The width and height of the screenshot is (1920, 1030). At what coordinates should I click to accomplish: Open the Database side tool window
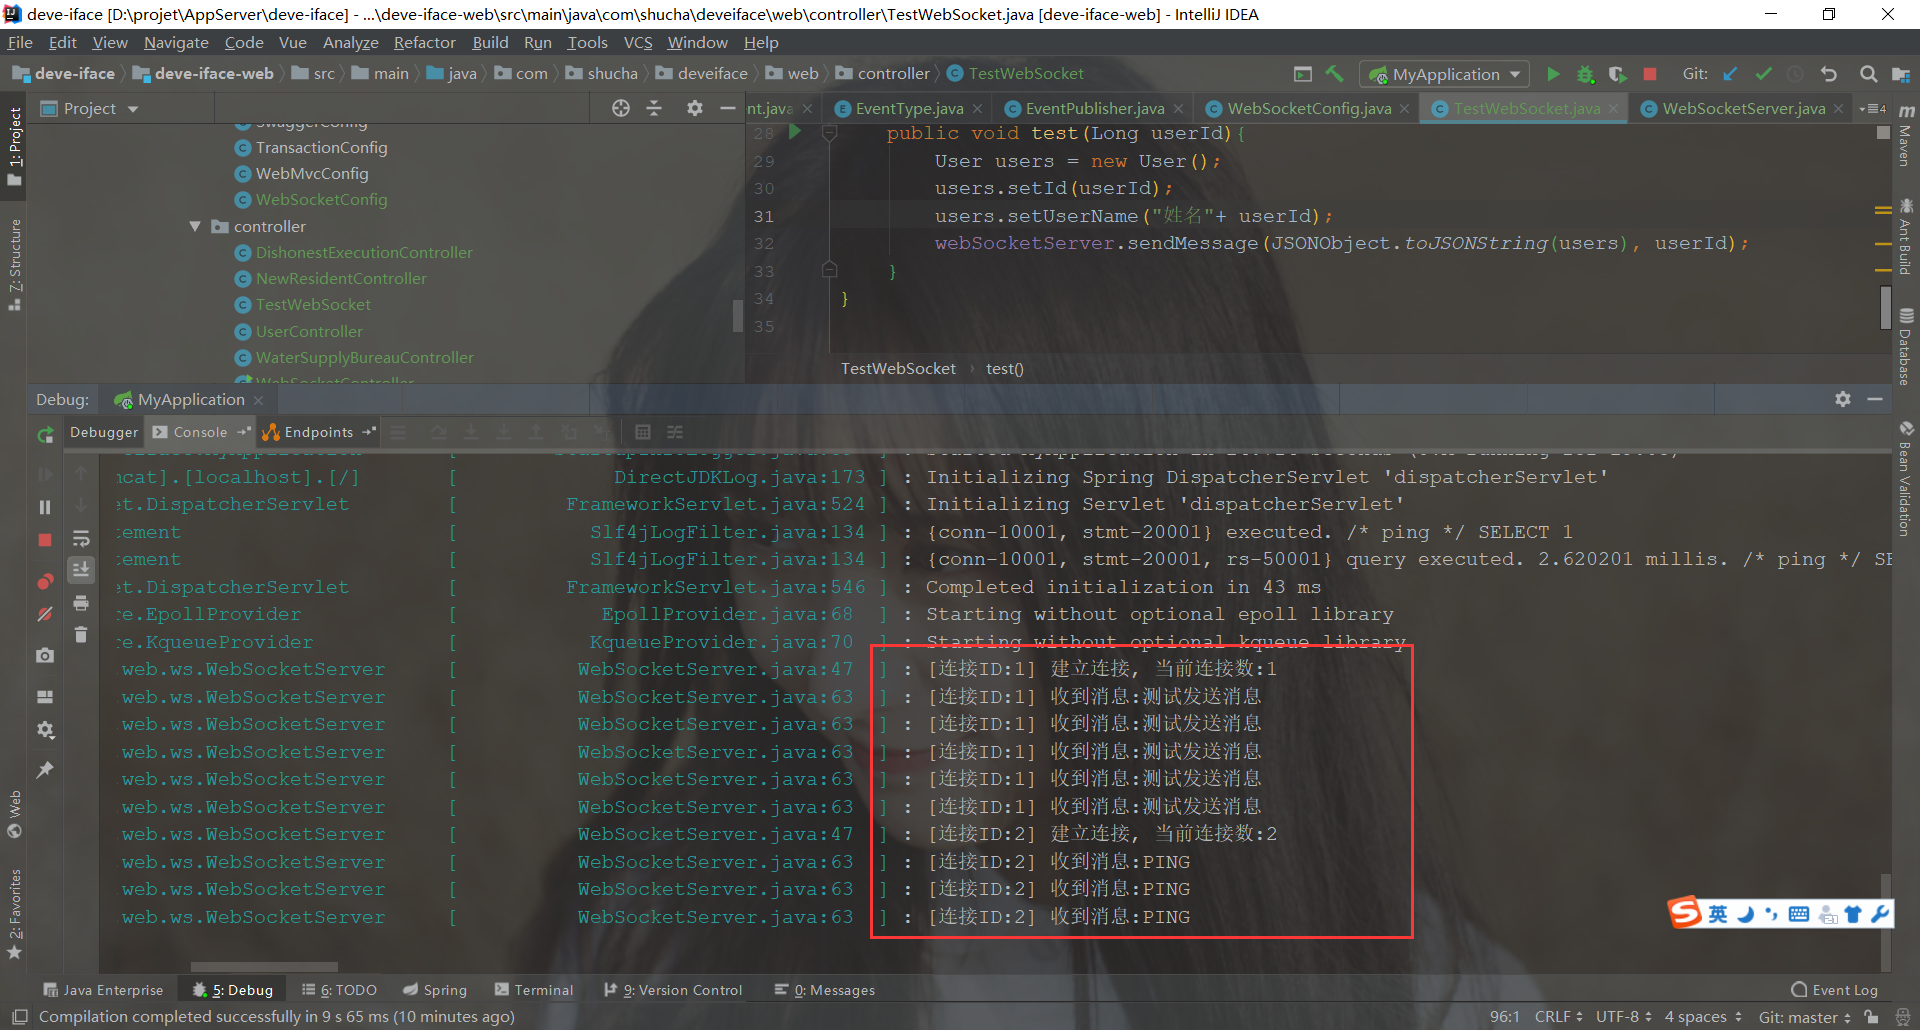pyautogui.click(x=1905, y=346)
